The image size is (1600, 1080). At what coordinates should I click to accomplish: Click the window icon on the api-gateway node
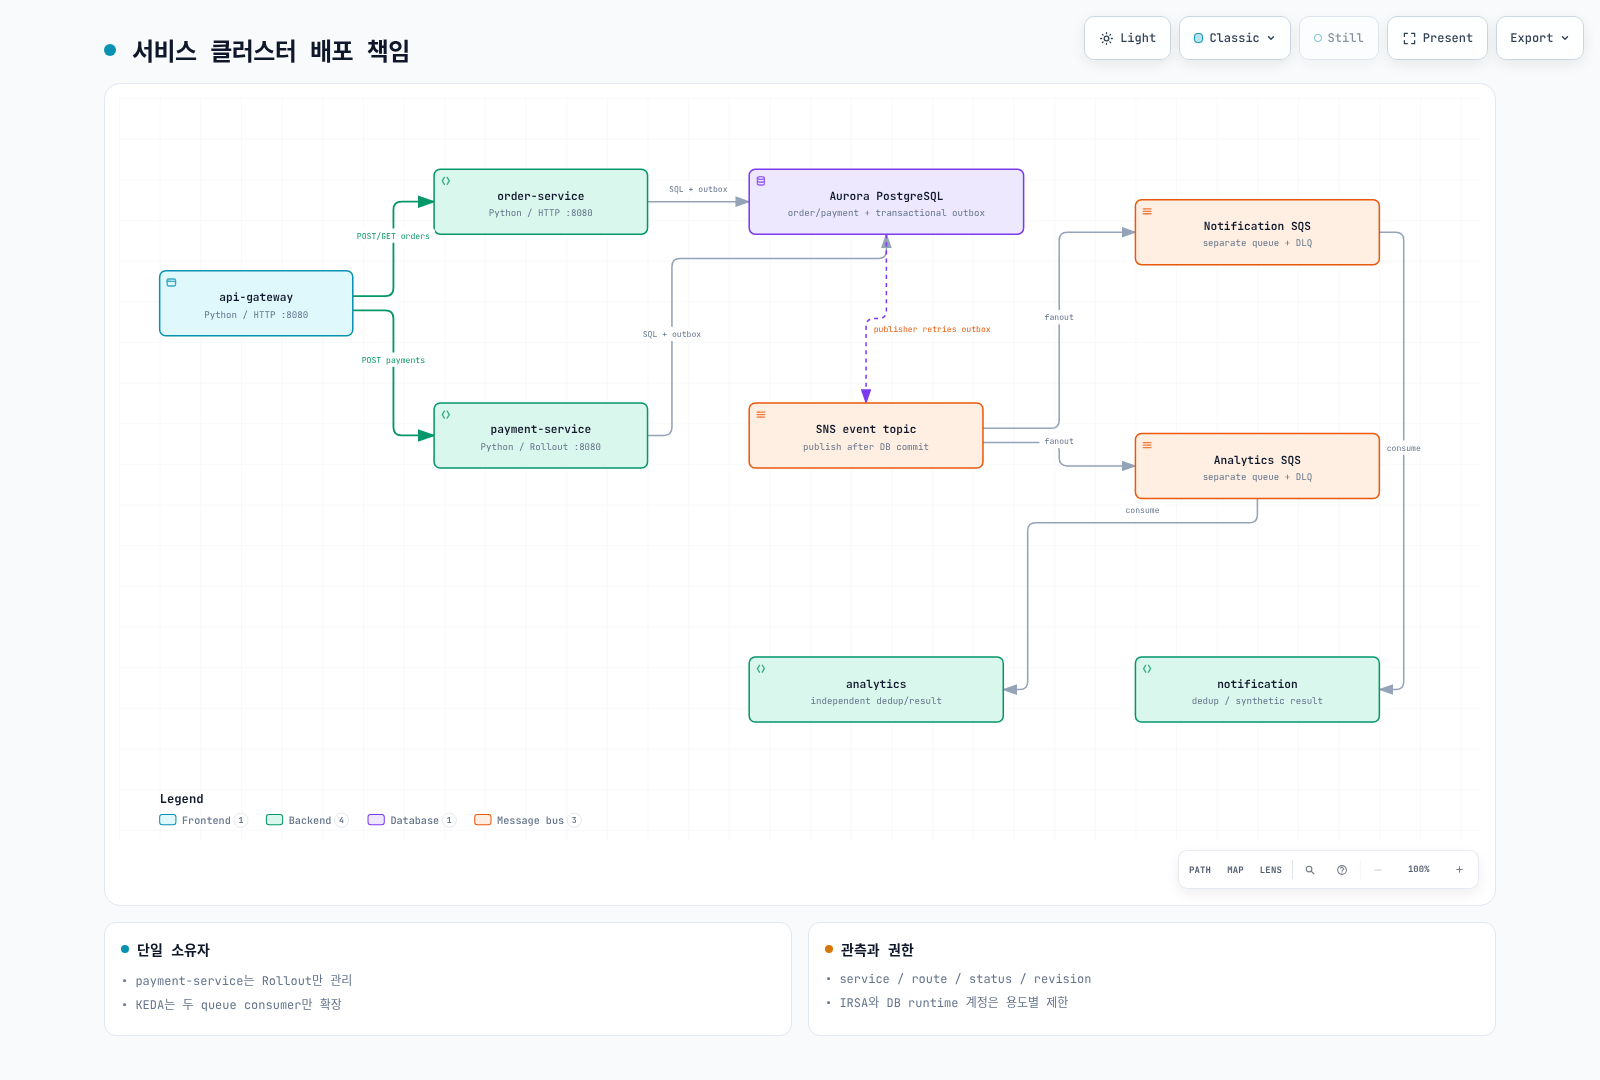171,282
